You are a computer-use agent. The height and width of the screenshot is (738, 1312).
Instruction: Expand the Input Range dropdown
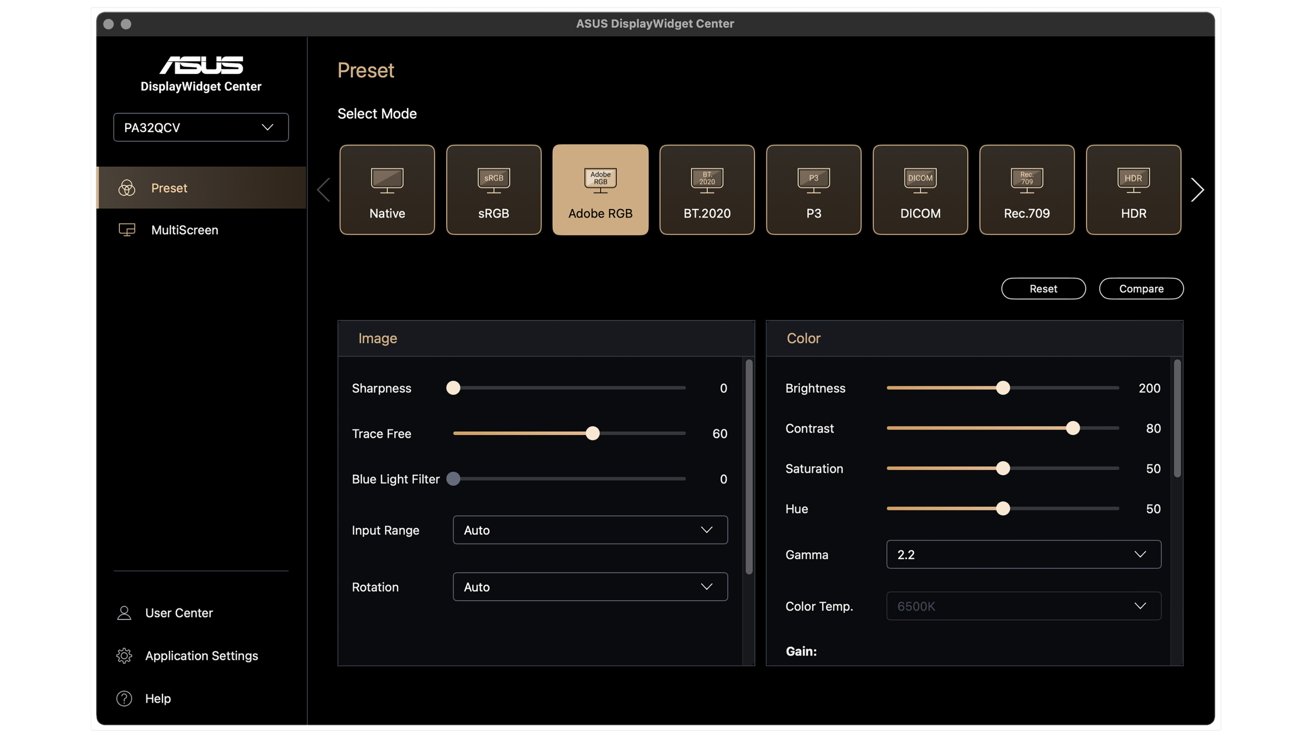[590, 530]
